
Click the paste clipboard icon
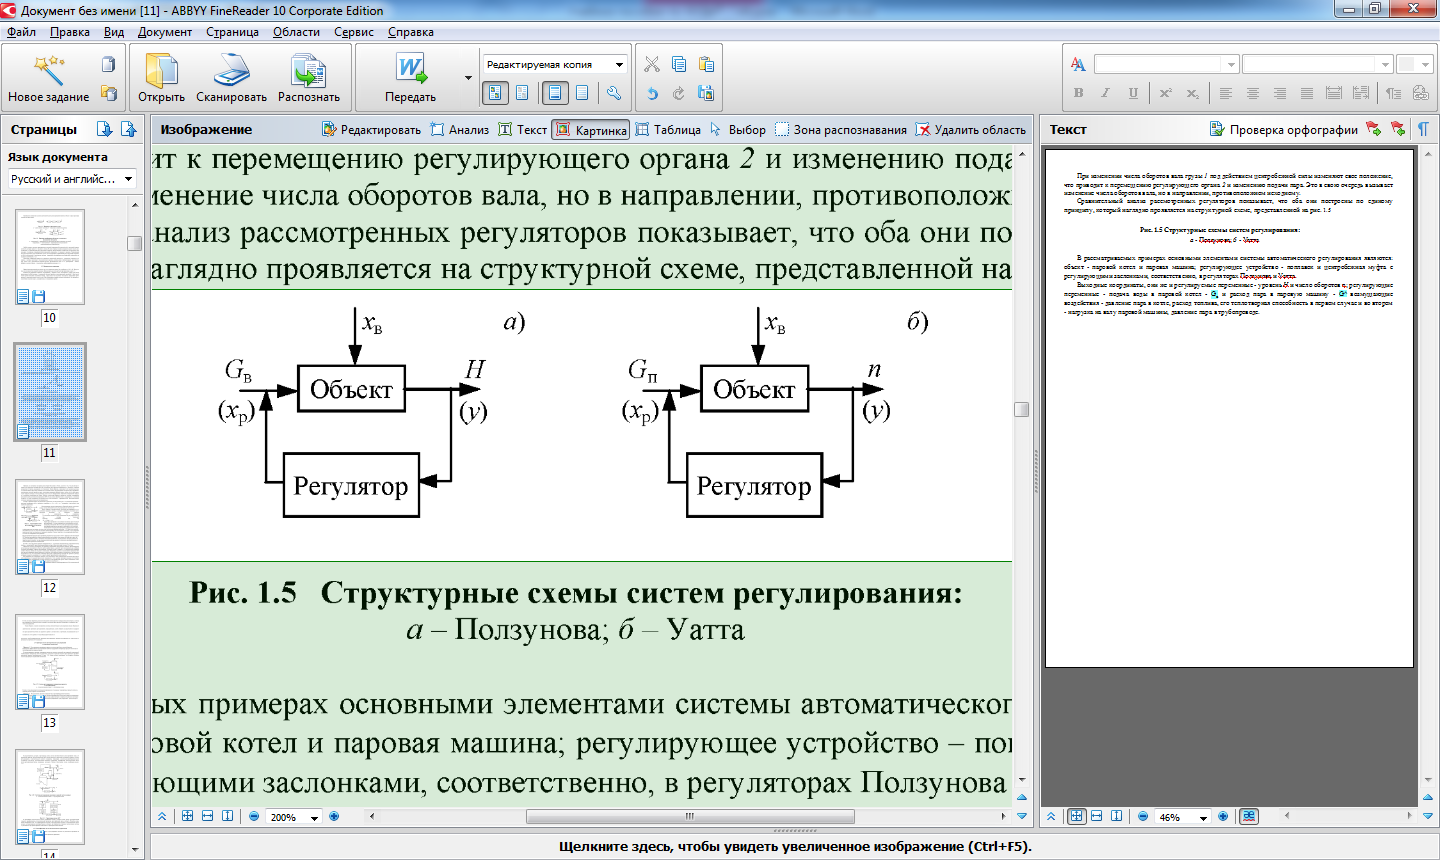click(706, 64)
